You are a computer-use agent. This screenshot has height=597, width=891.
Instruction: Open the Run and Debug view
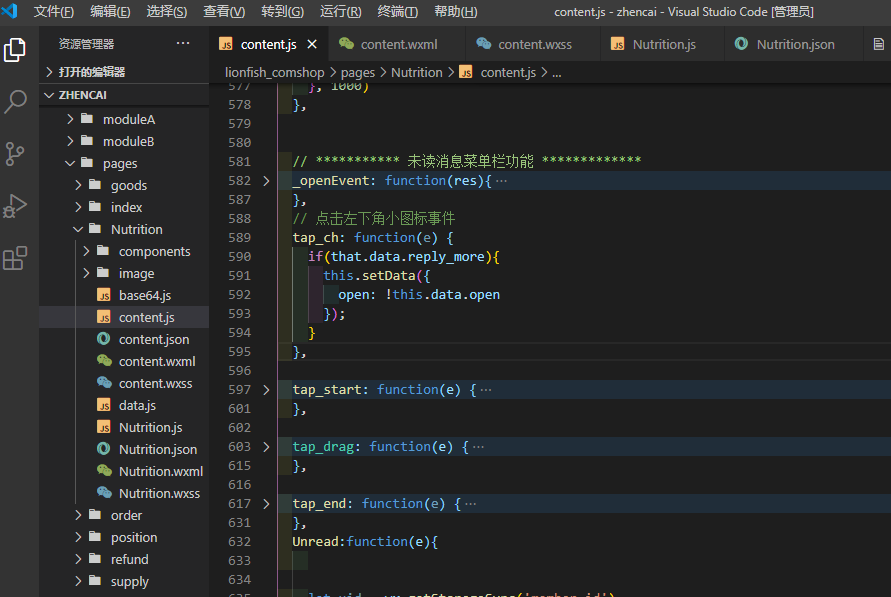15,206
